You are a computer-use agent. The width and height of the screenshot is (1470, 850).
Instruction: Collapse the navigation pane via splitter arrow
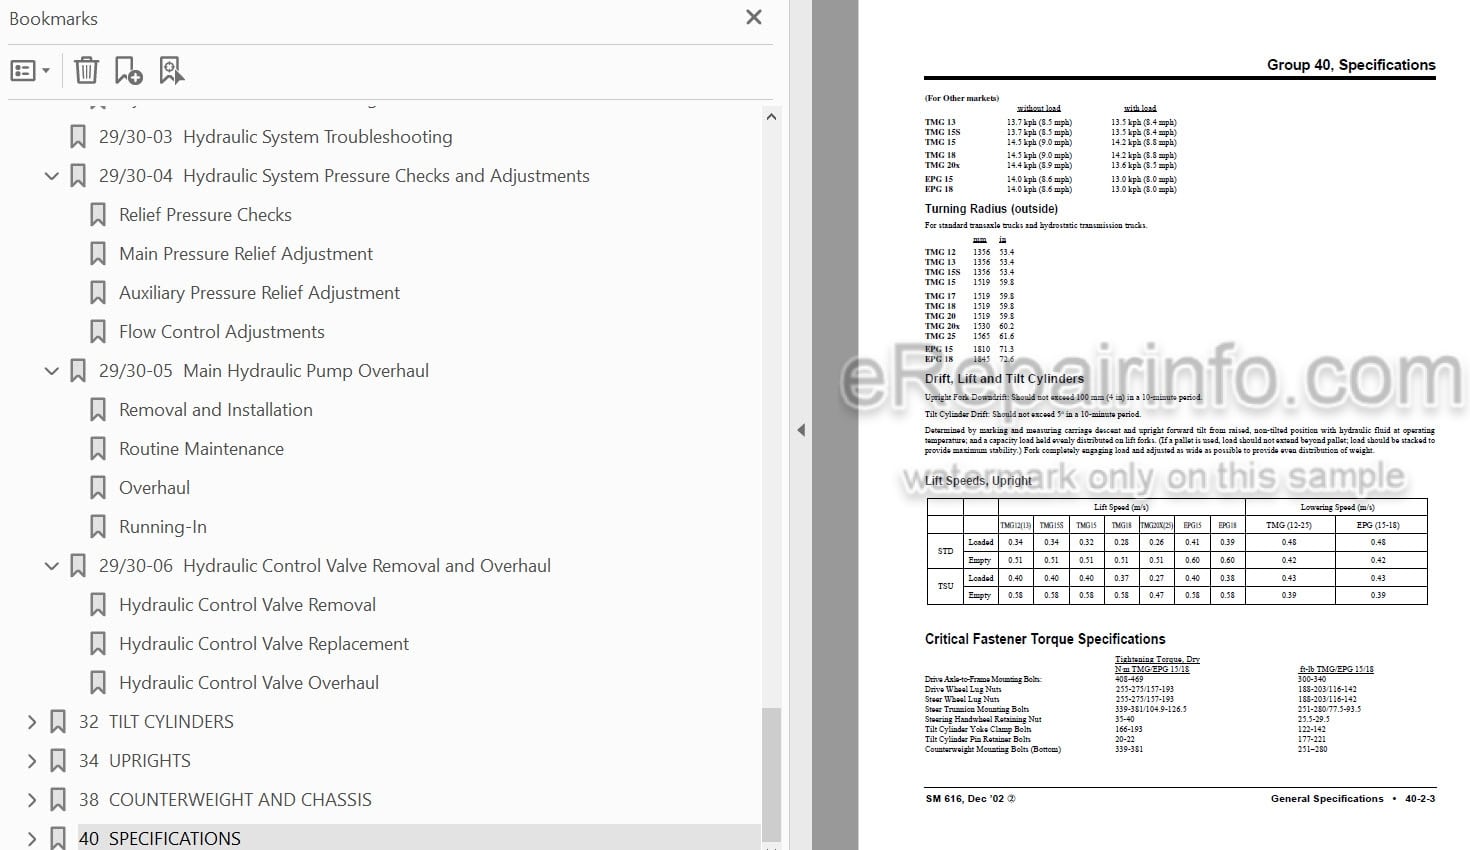click(x=801, y=430)
